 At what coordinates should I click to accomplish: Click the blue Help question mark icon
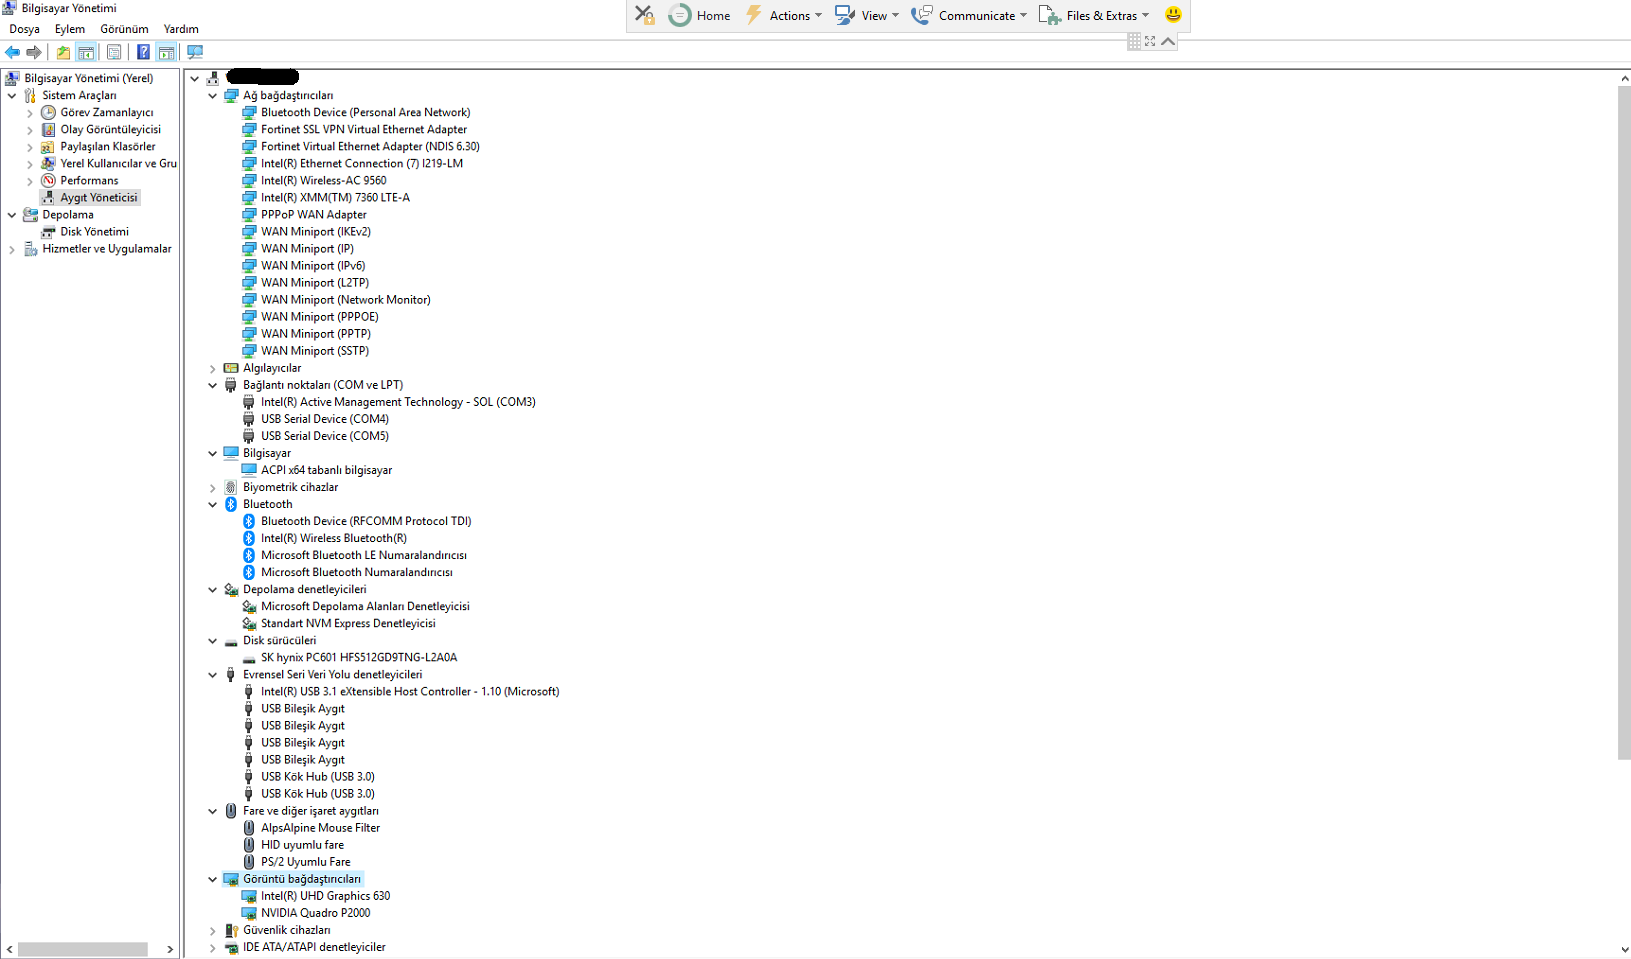coord(143,52)
